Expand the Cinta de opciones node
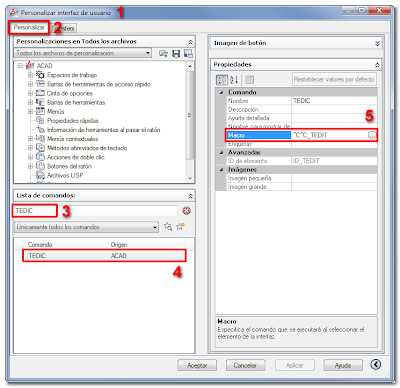Image resolution: width=400 pixels, height=388 pixels. click(30, 93)
